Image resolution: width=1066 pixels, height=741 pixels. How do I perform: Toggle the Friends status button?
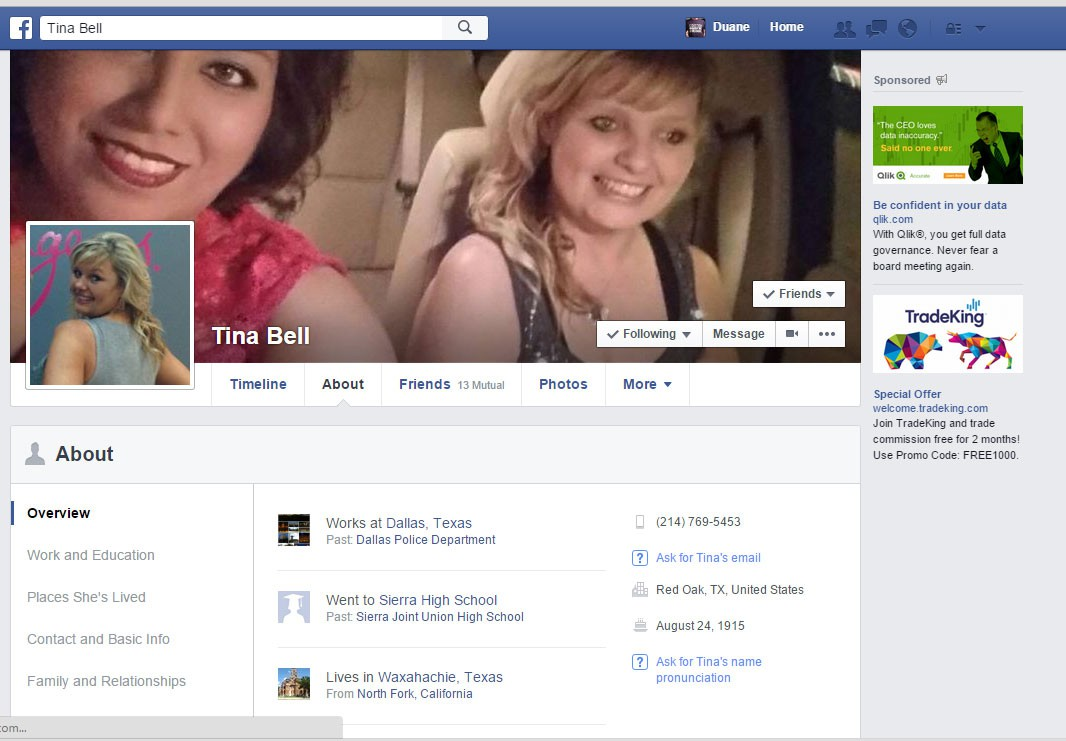point(798,294)
